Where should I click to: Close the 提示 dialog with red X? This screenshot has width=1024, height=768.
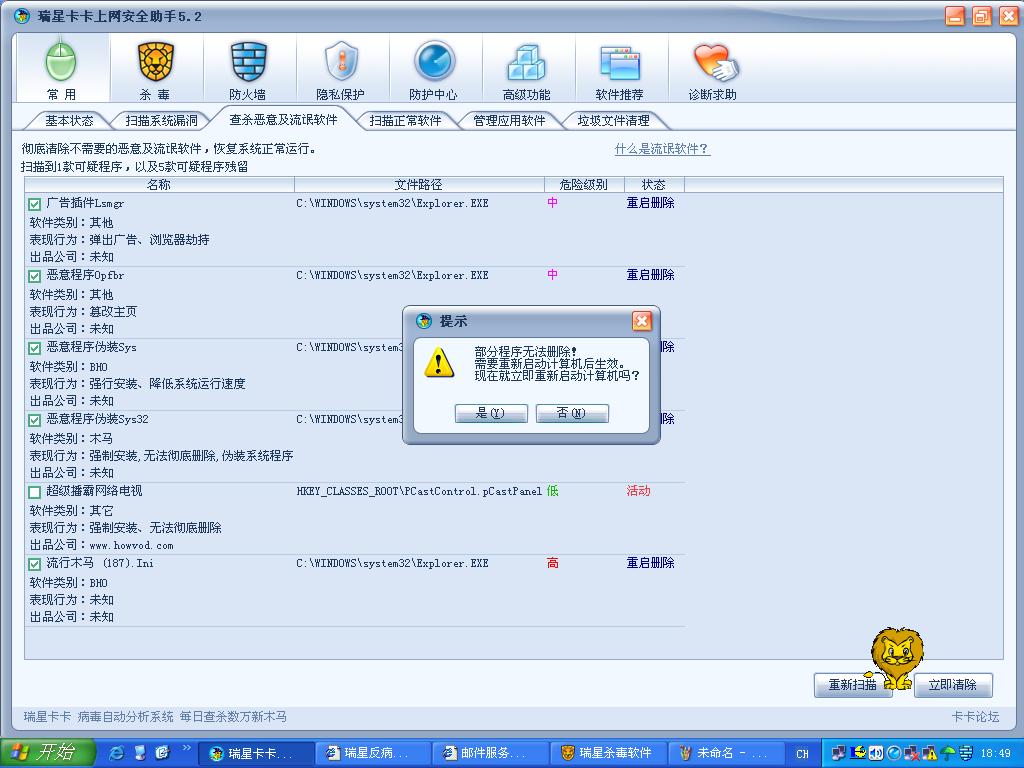point(642,321)
